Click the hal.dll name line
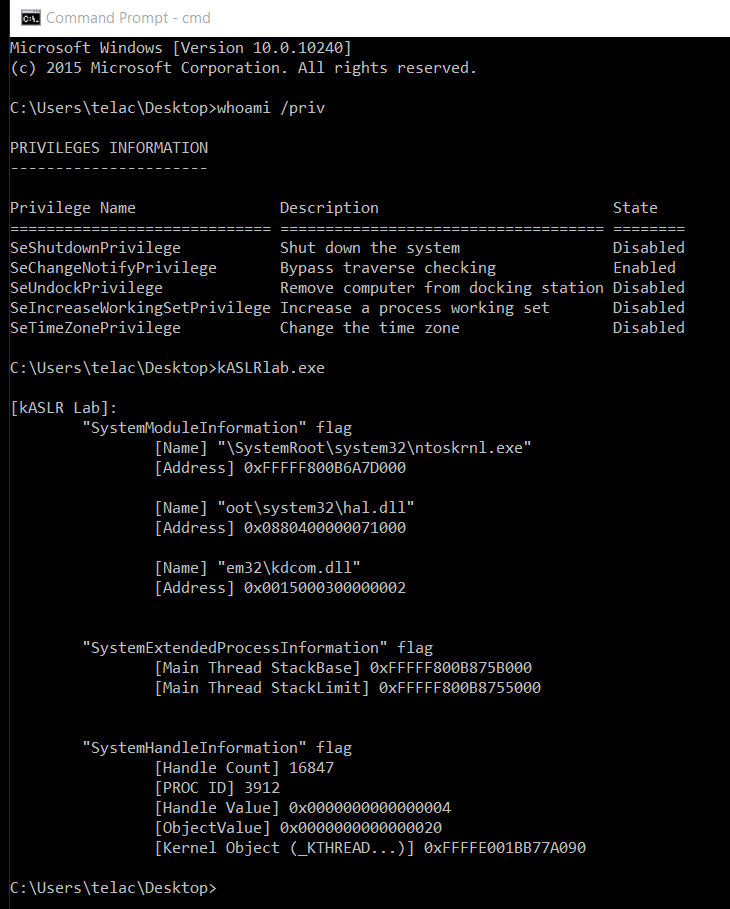The height and width of the screenshot is (909, 730). (x=284, y=508)
